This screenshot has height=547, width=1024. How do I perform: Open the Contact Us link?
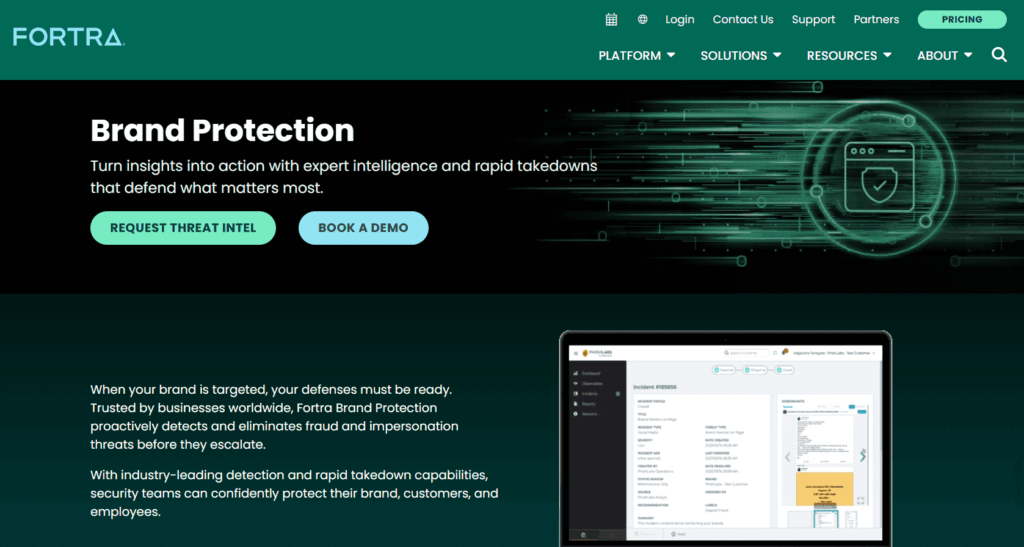[x=743, y=20]
